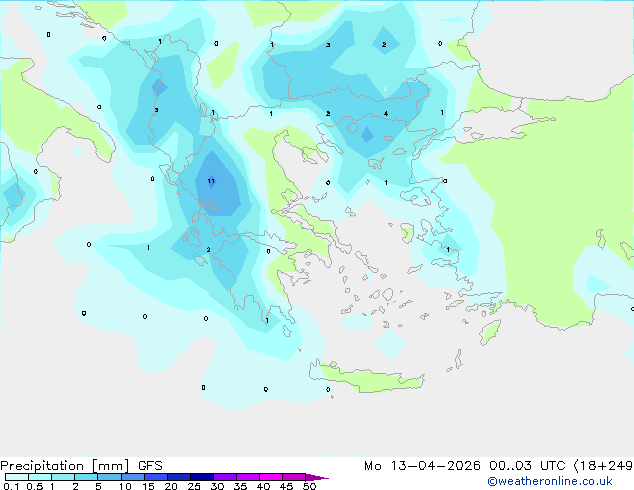634x490 pixels.
Task: Pick the 15–20 mm legend swatch
Action: [x=156, y=477]
